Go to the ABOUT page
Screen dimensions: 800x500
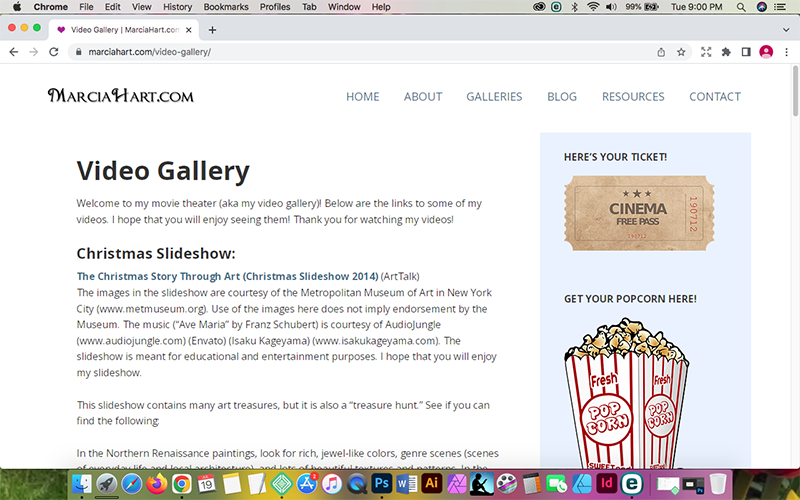click(423, 97)
